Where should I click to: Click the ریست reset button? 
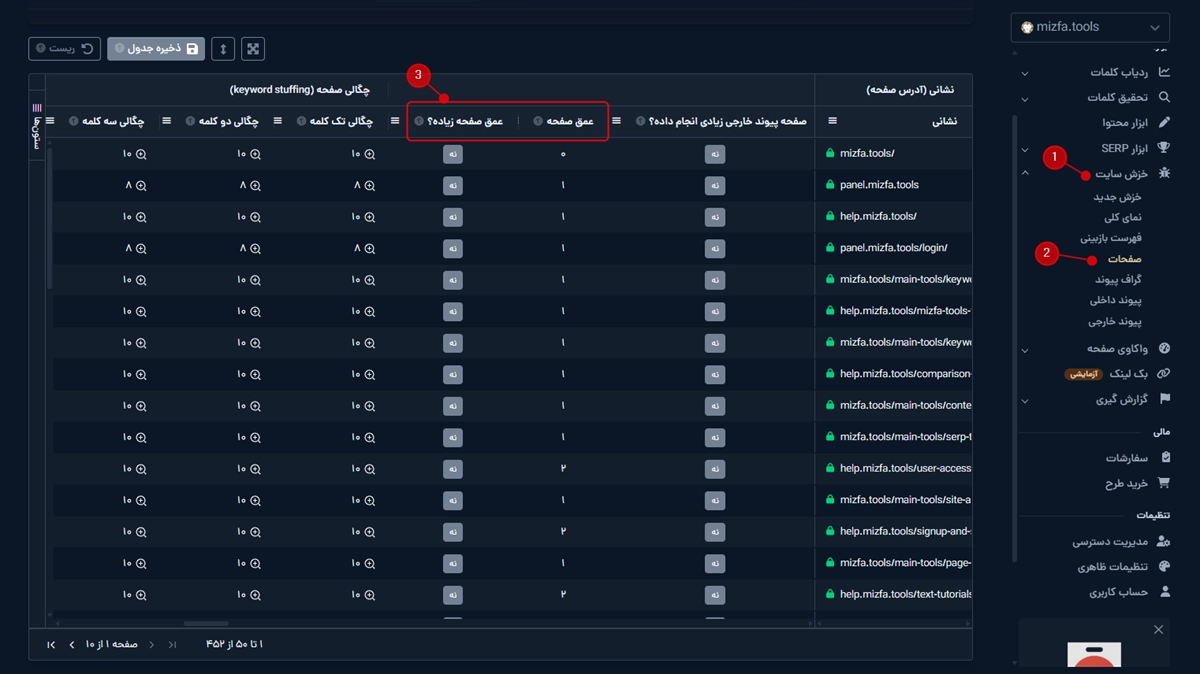pyautogui.click(x=65, y=48)
